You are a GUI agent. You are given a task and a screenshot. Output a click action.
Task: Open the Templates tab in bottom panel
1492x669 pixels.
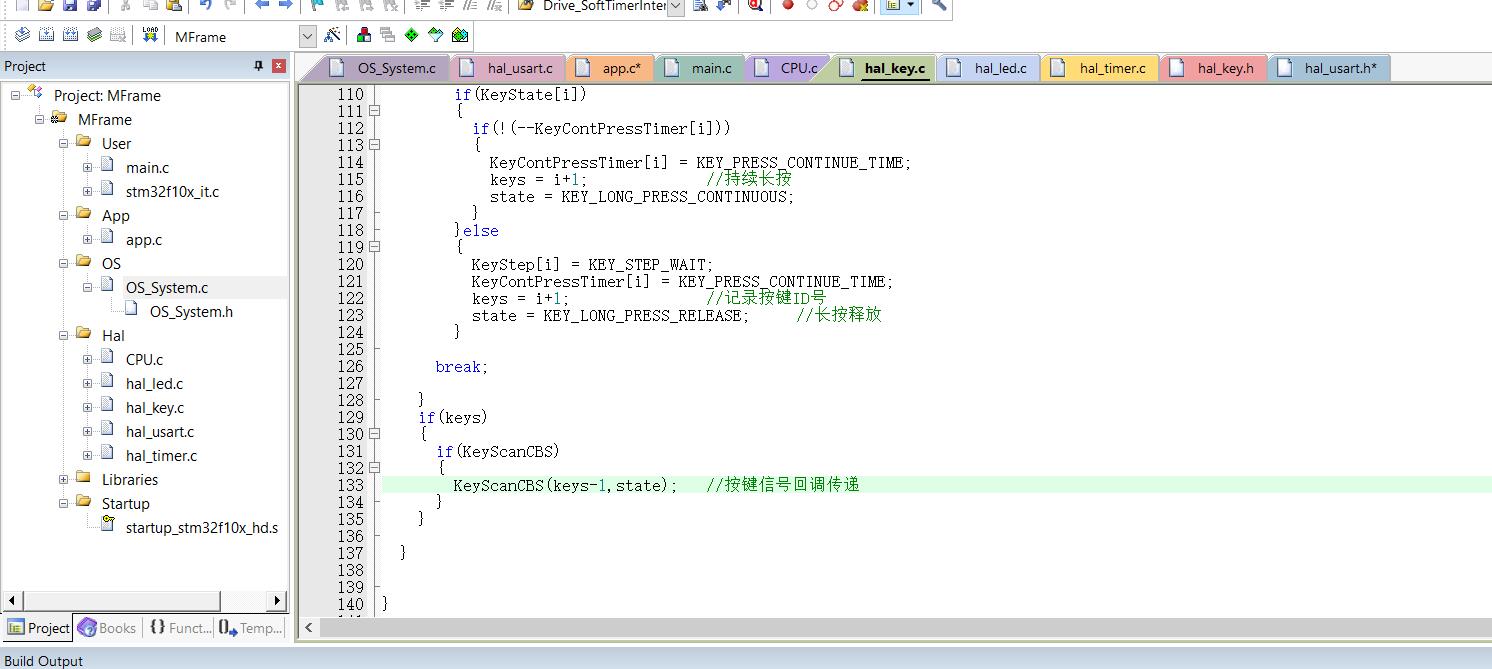pyautogui.click(x=250, y=628)
